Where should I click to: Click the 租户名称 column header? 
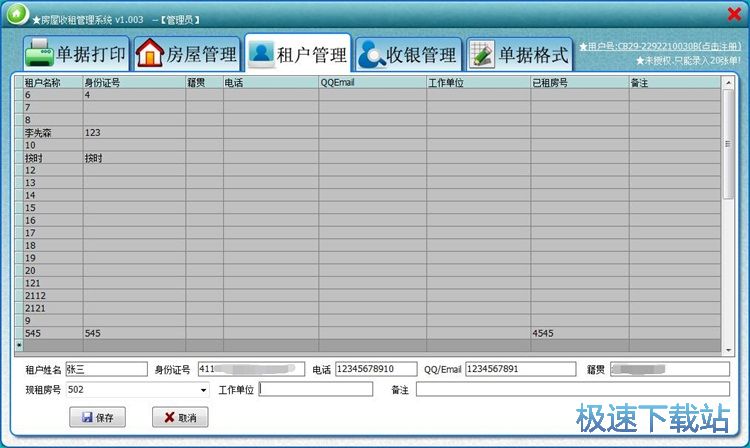pos(53,82)
